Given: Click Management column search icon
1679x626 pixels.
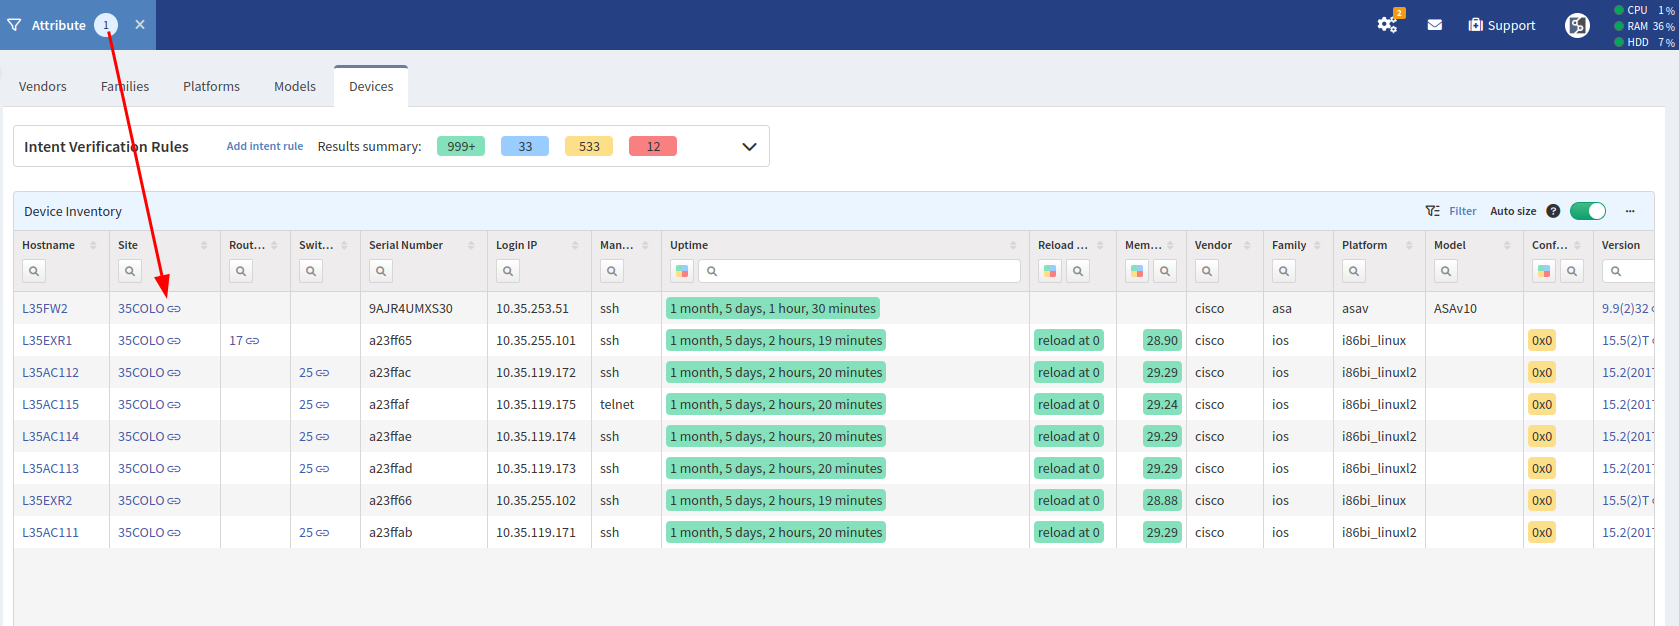Looking at the screenshot, I should coord(612,271).
